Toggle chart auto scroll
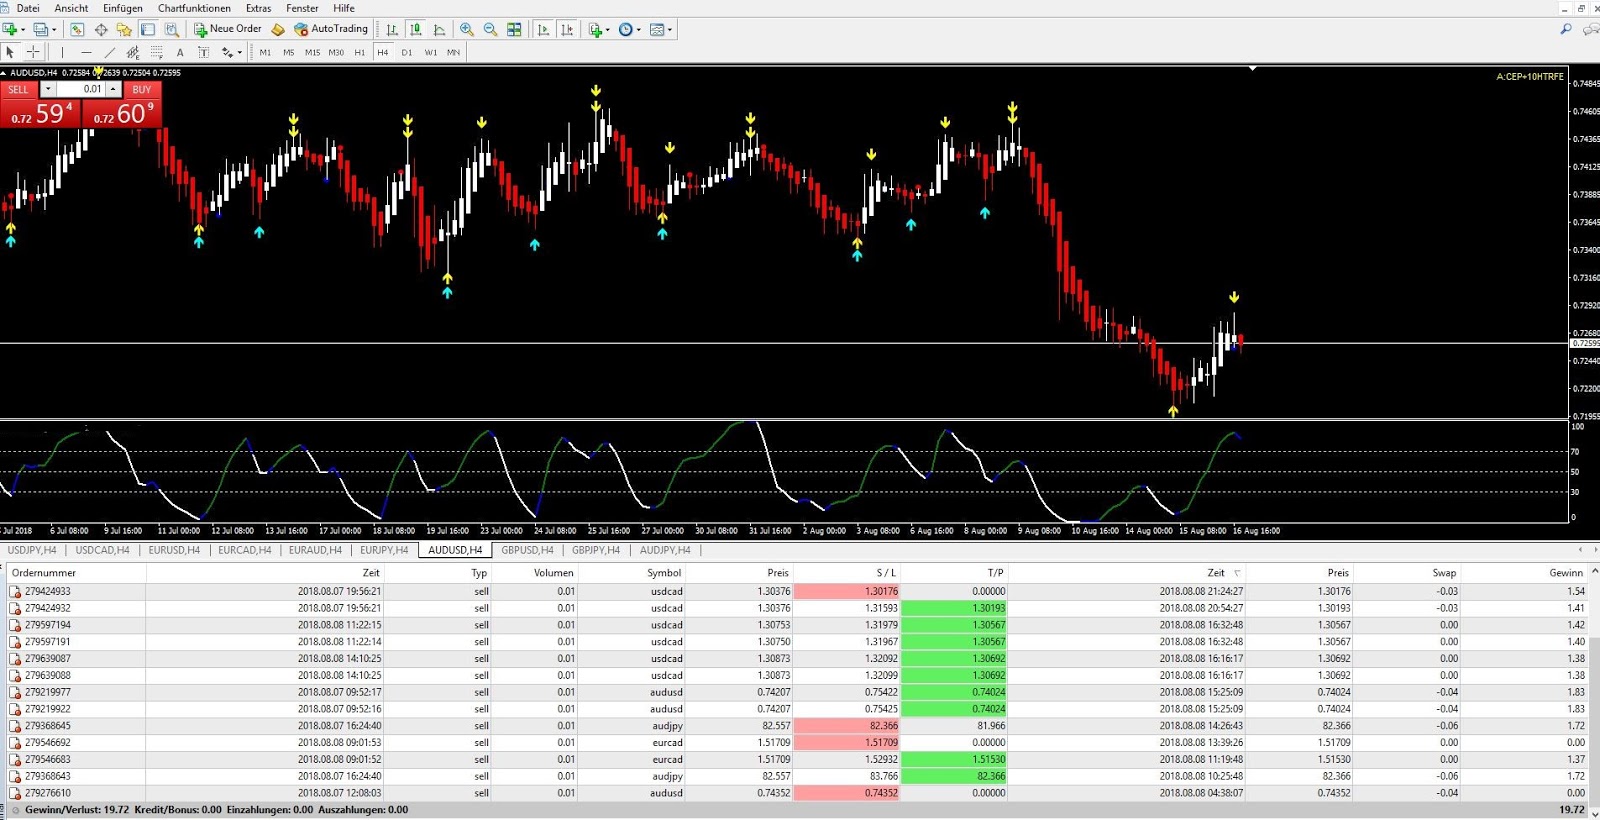 coord(543,30)
